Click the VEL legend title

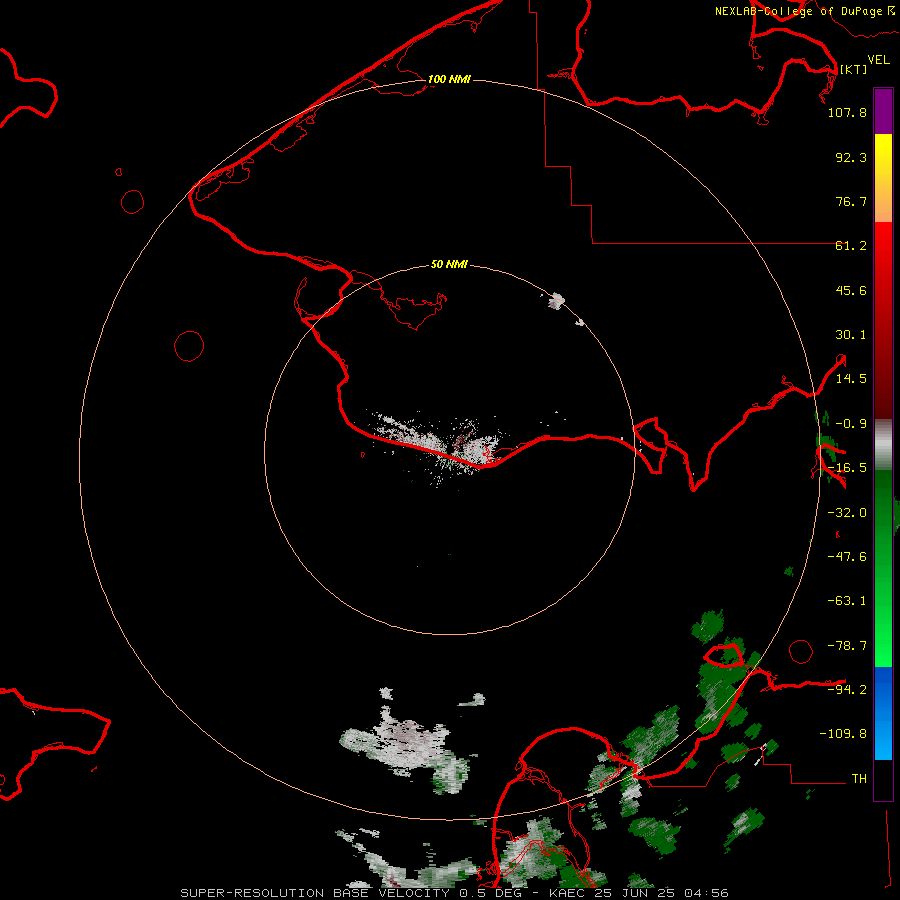[878, 59]
